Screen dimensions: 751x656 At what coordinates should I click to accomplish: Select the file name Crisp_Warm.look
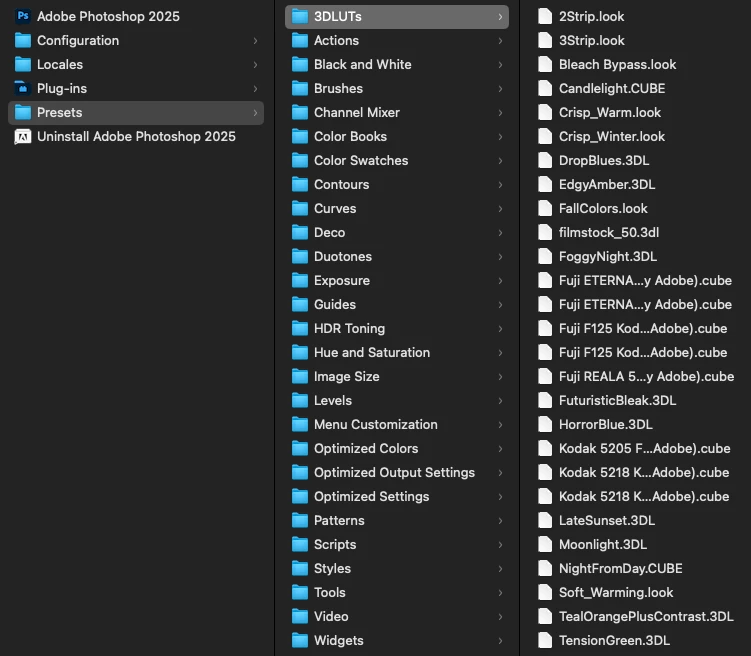coord(610,113)
